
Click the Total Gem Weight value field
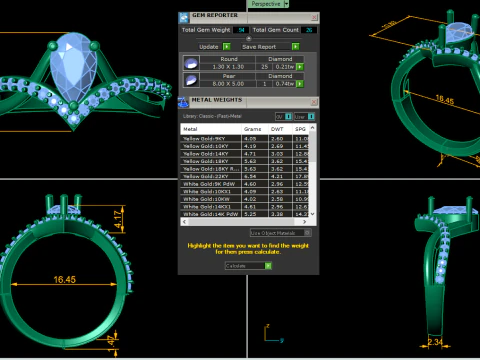pyautogui.click(x=241, y=30)
